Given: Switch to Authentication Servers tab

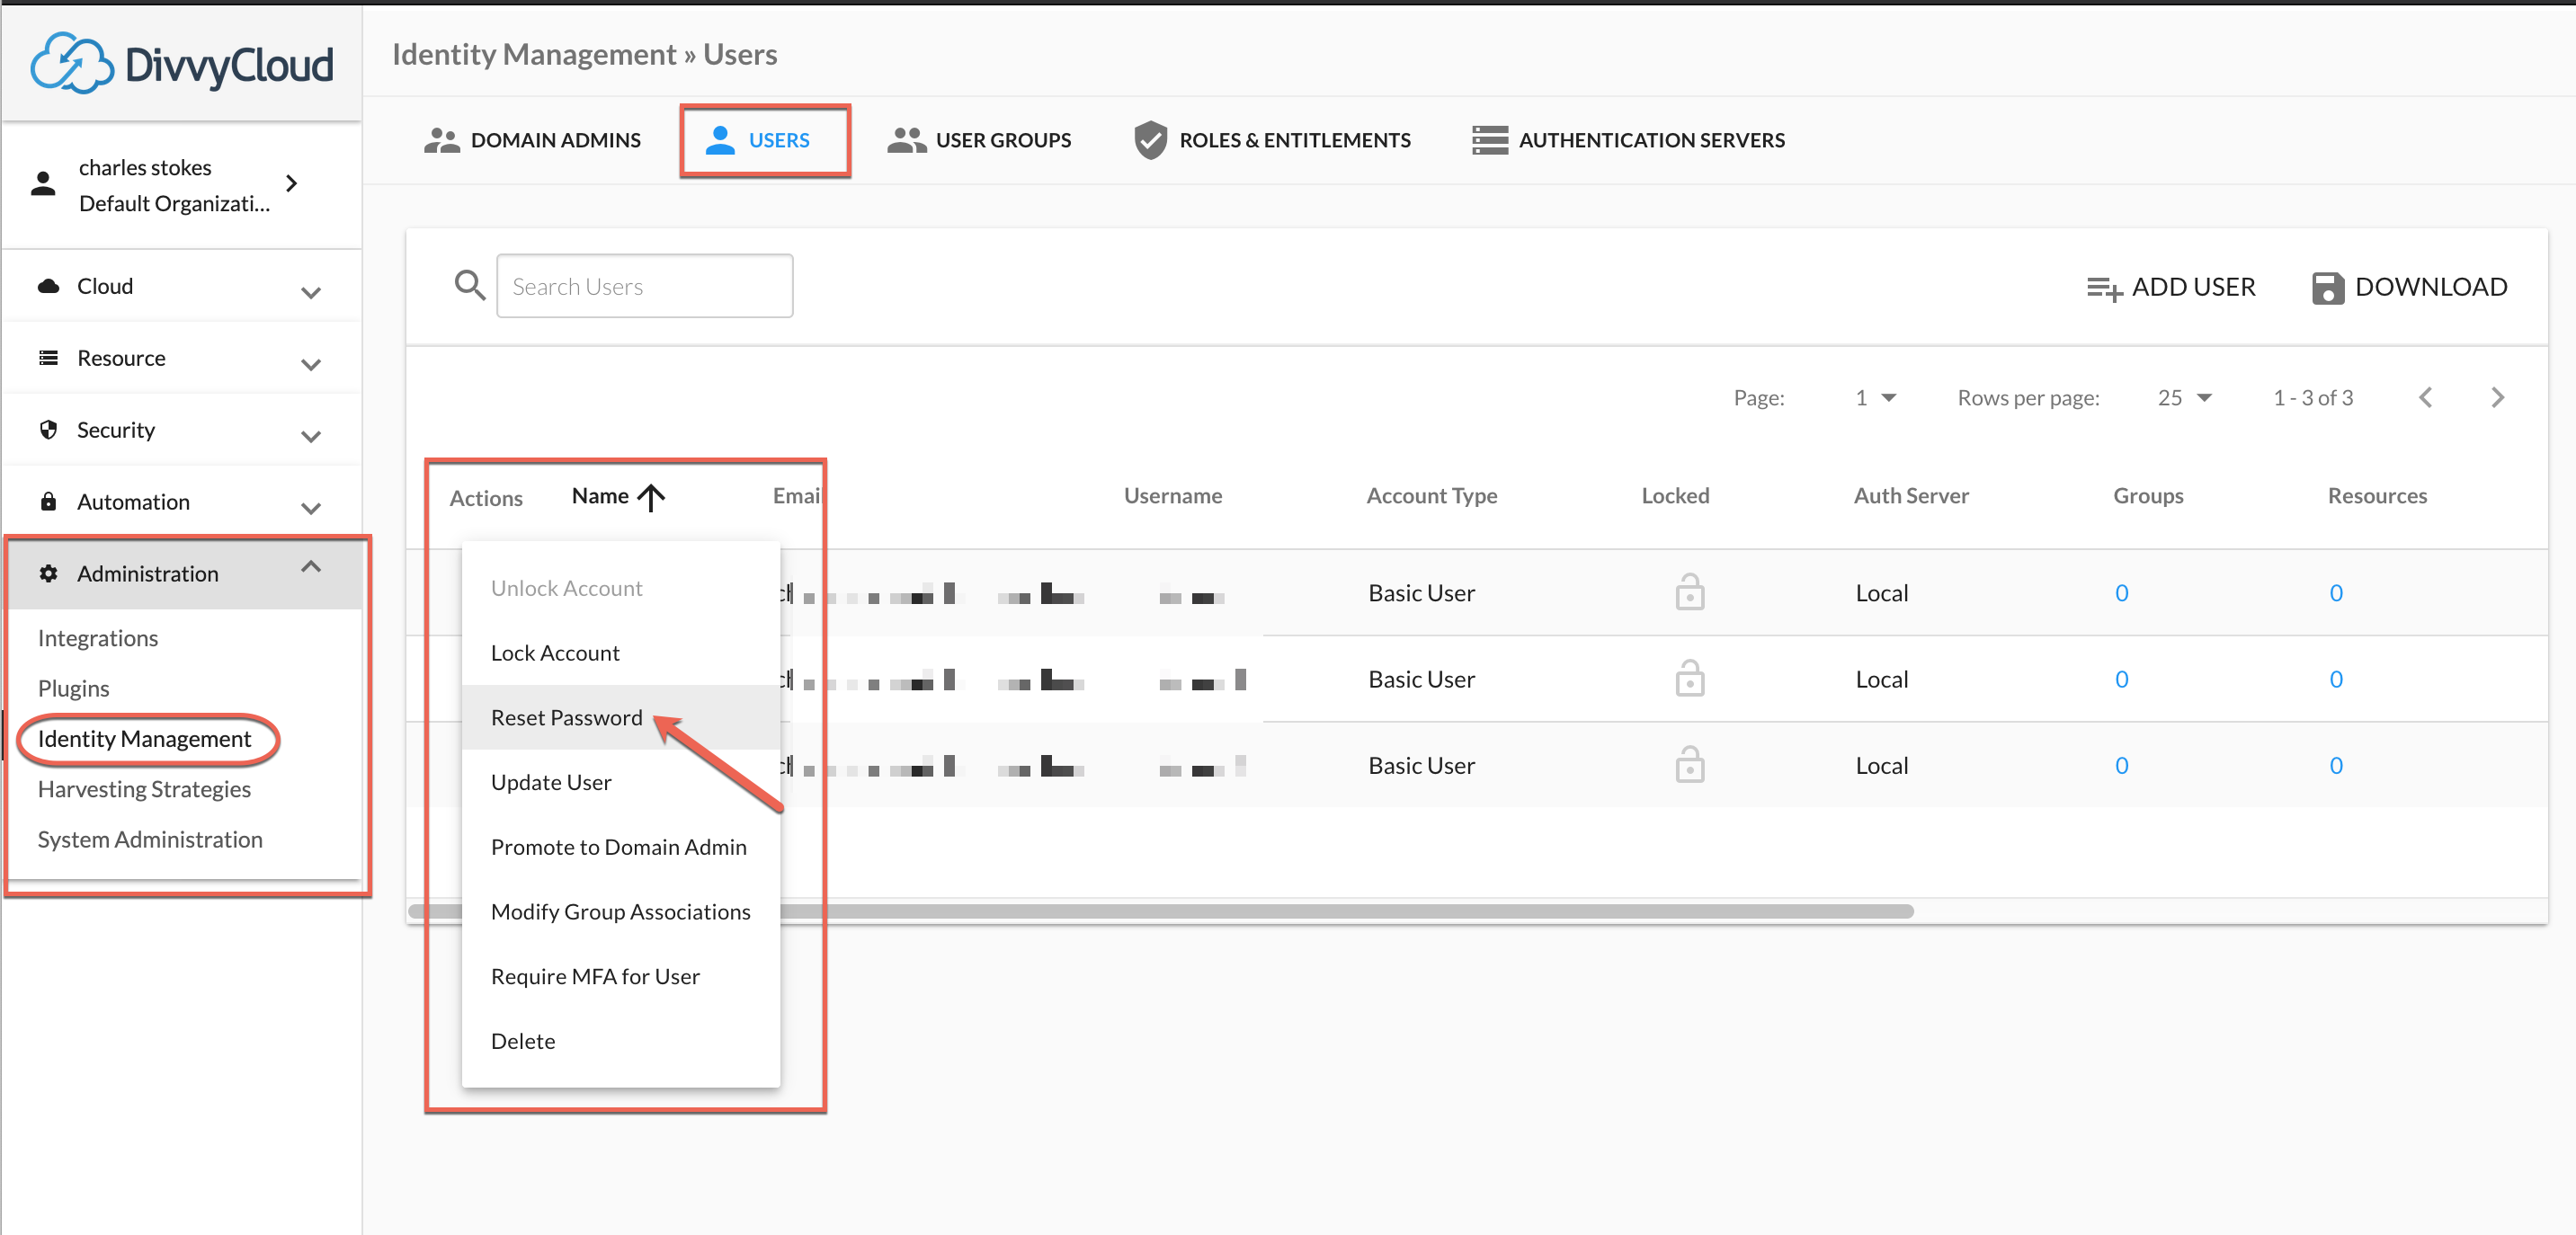Looking at the screenshot, I should click(1628, 140).
